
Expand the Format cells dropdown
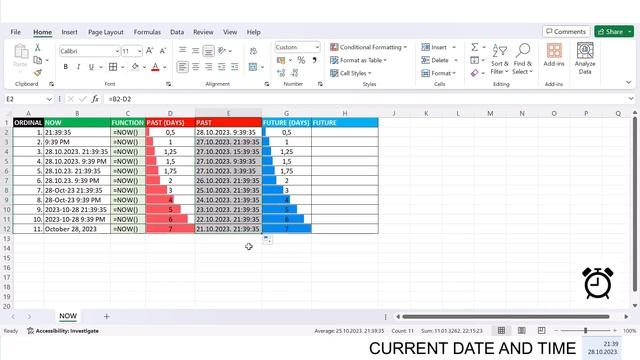[454, 73]
